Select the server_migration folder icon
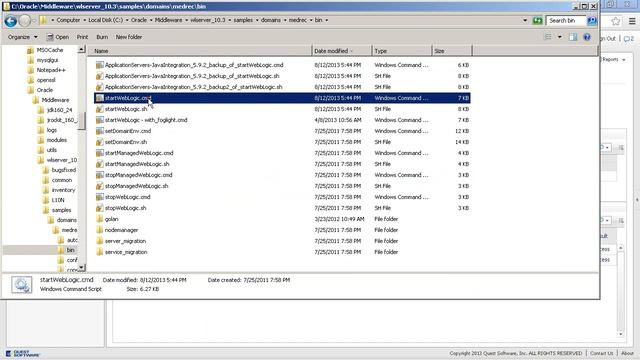 (x=100, y=241)
